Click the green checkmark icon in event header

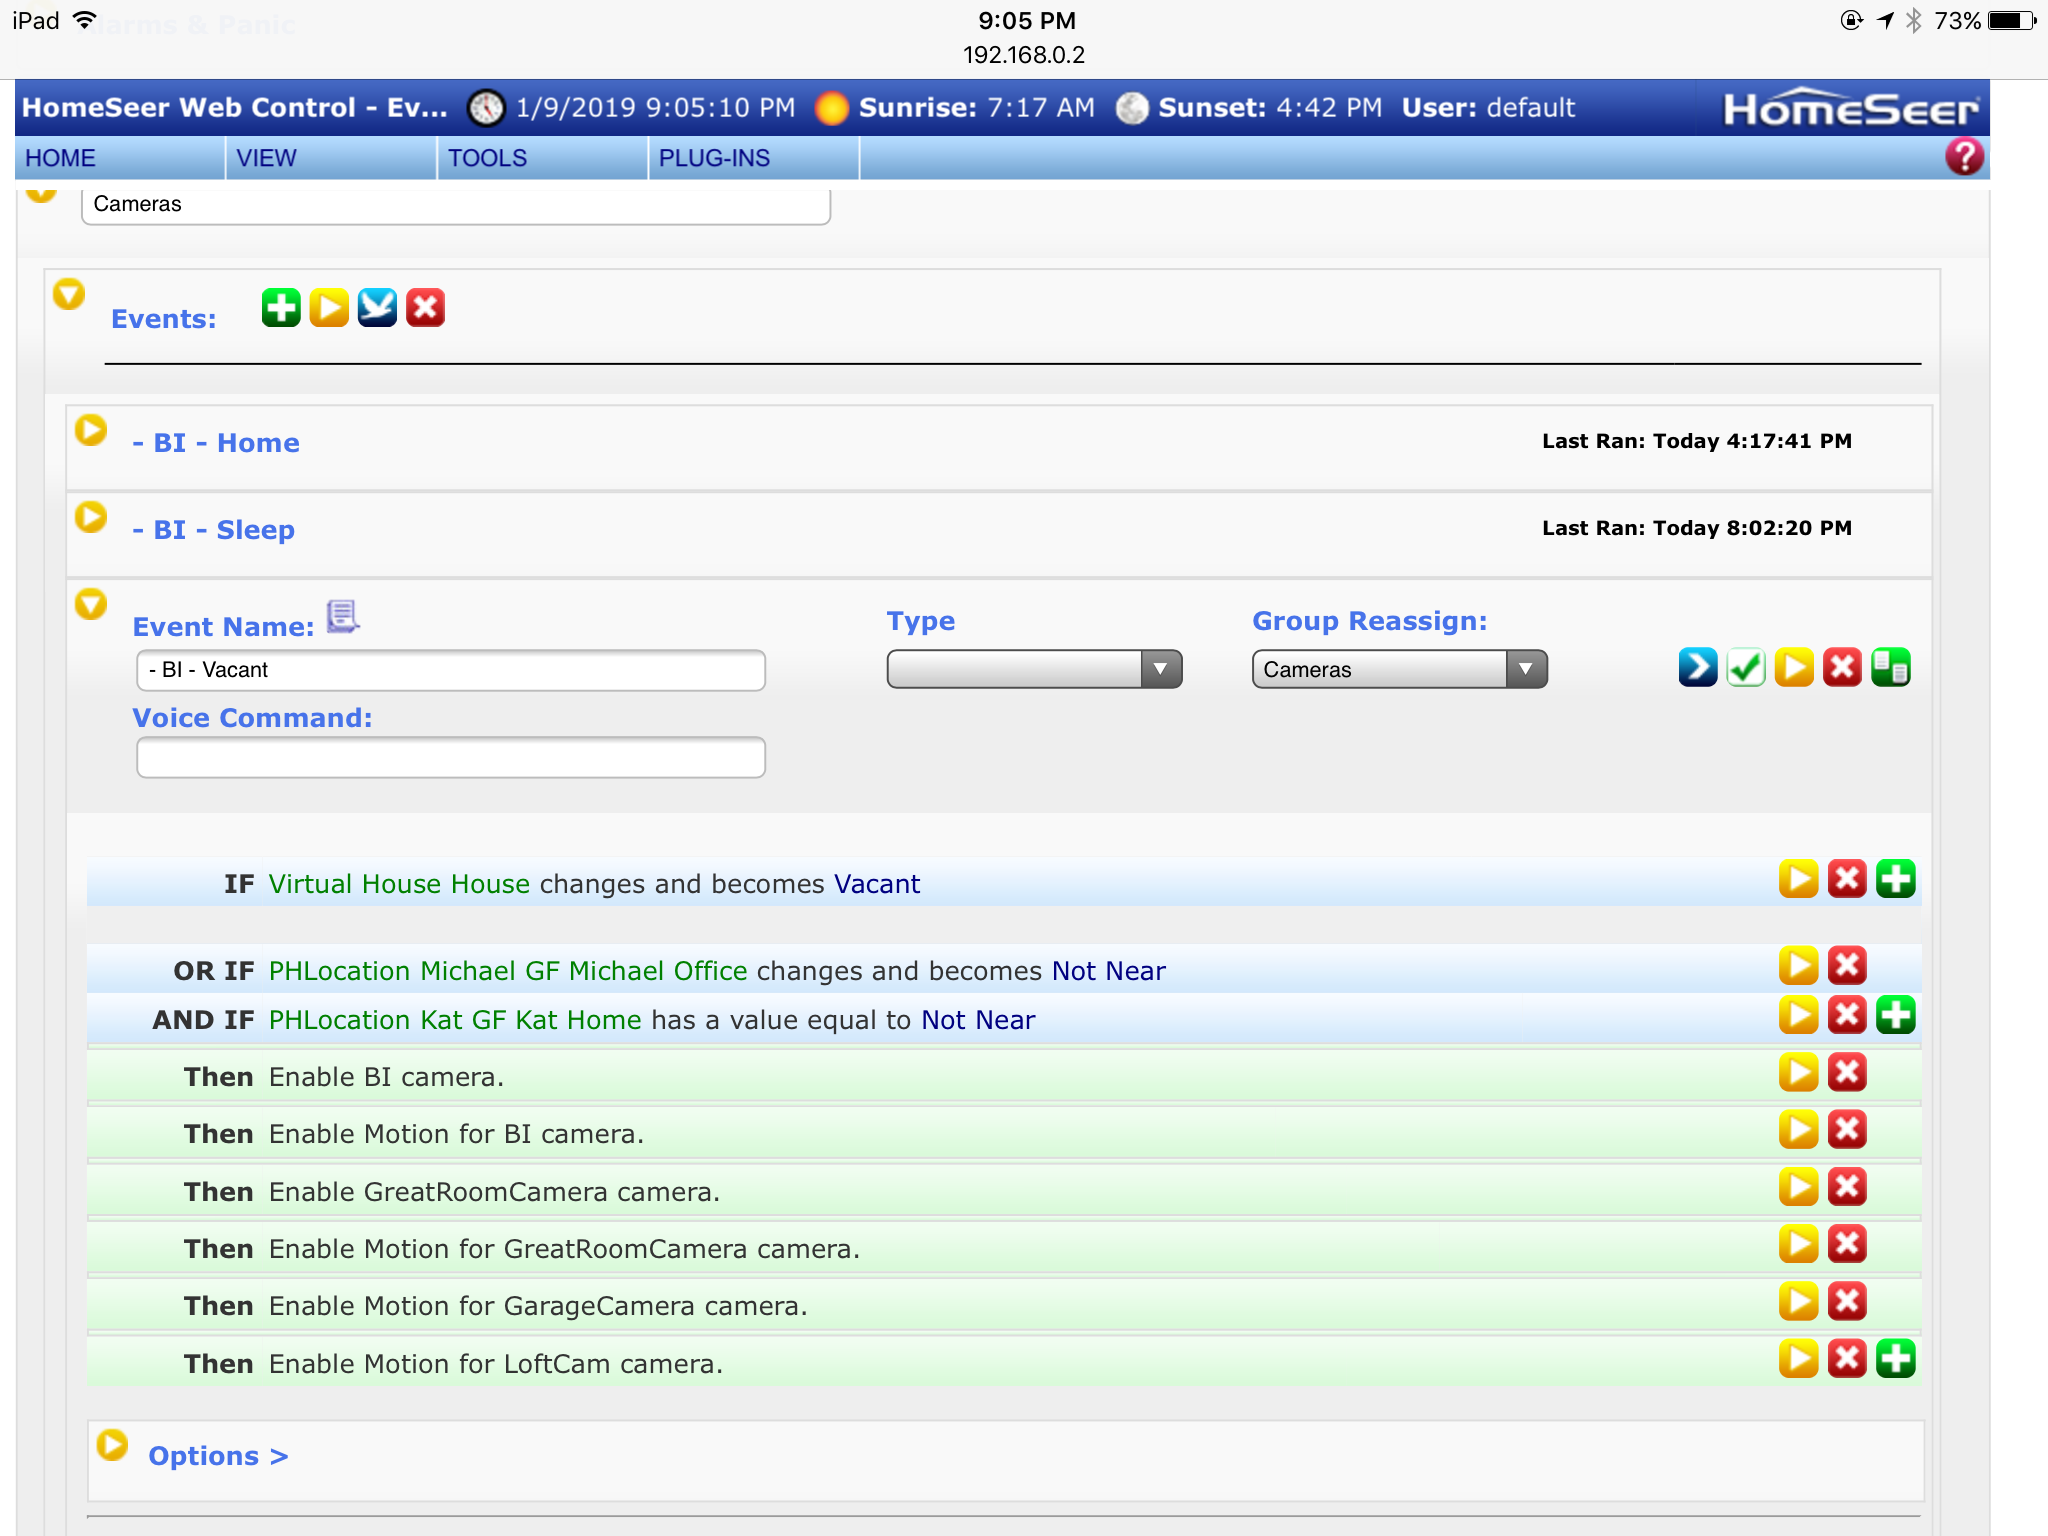[x=1746, y=667]
